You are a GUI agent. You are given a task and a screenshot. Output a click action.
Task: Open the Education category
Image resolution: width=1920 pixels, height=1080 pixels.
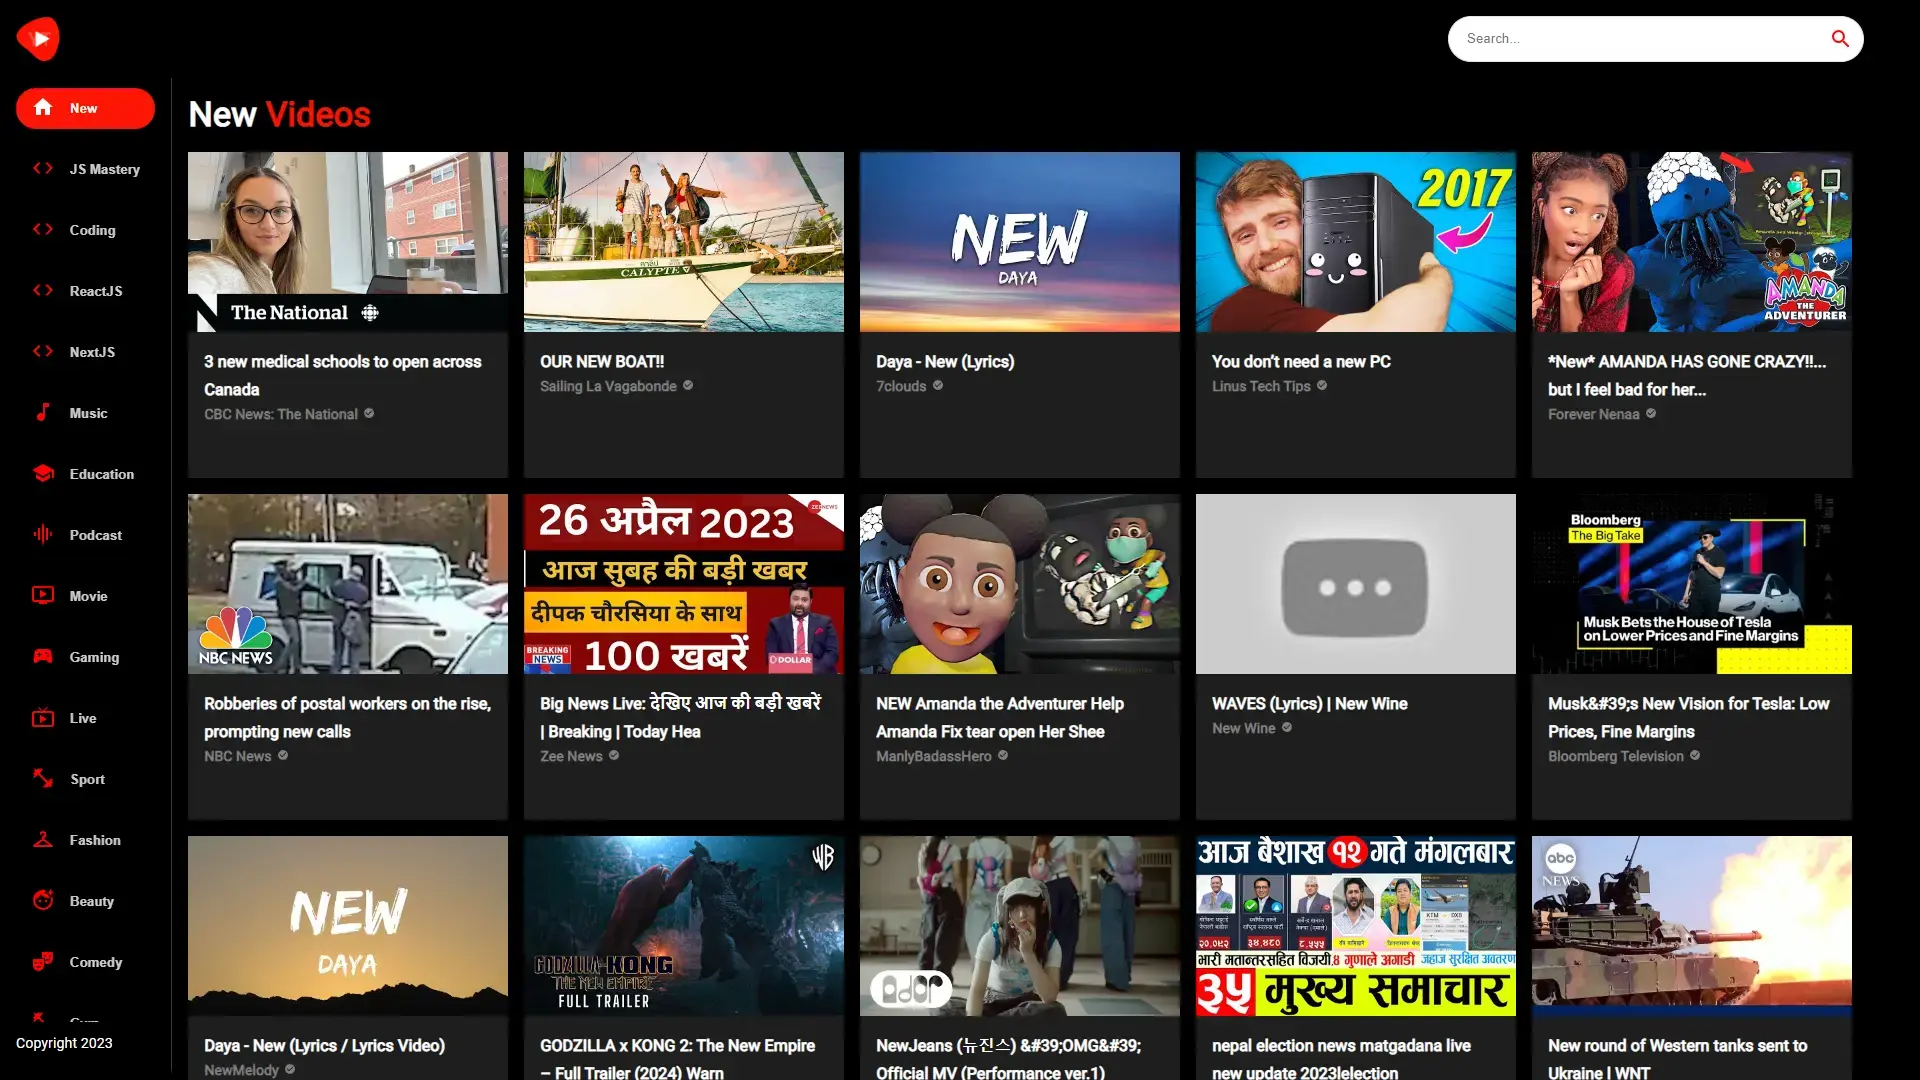tap(85, 474)
